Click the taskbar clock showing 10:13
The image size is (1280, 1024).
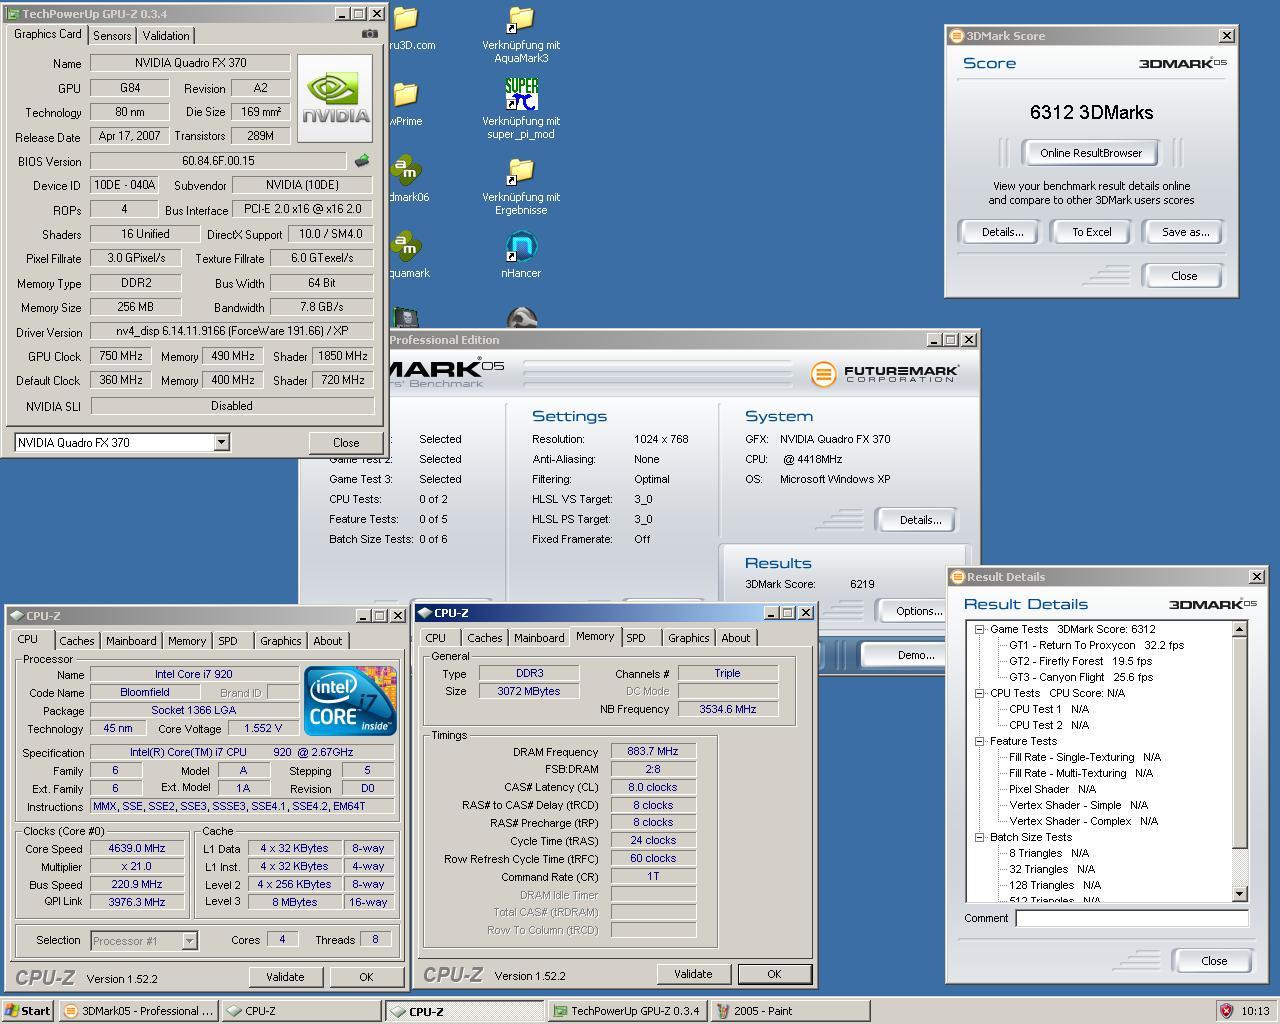(1255, 1011)
